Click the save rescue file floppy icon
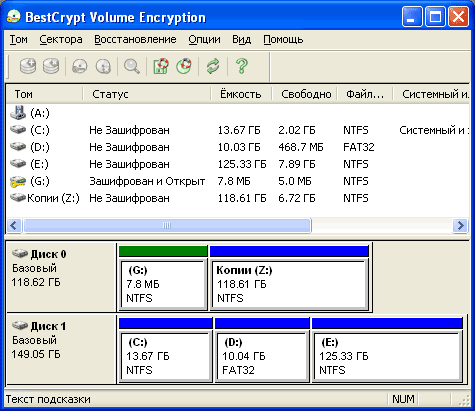 [x=161, y=66]
